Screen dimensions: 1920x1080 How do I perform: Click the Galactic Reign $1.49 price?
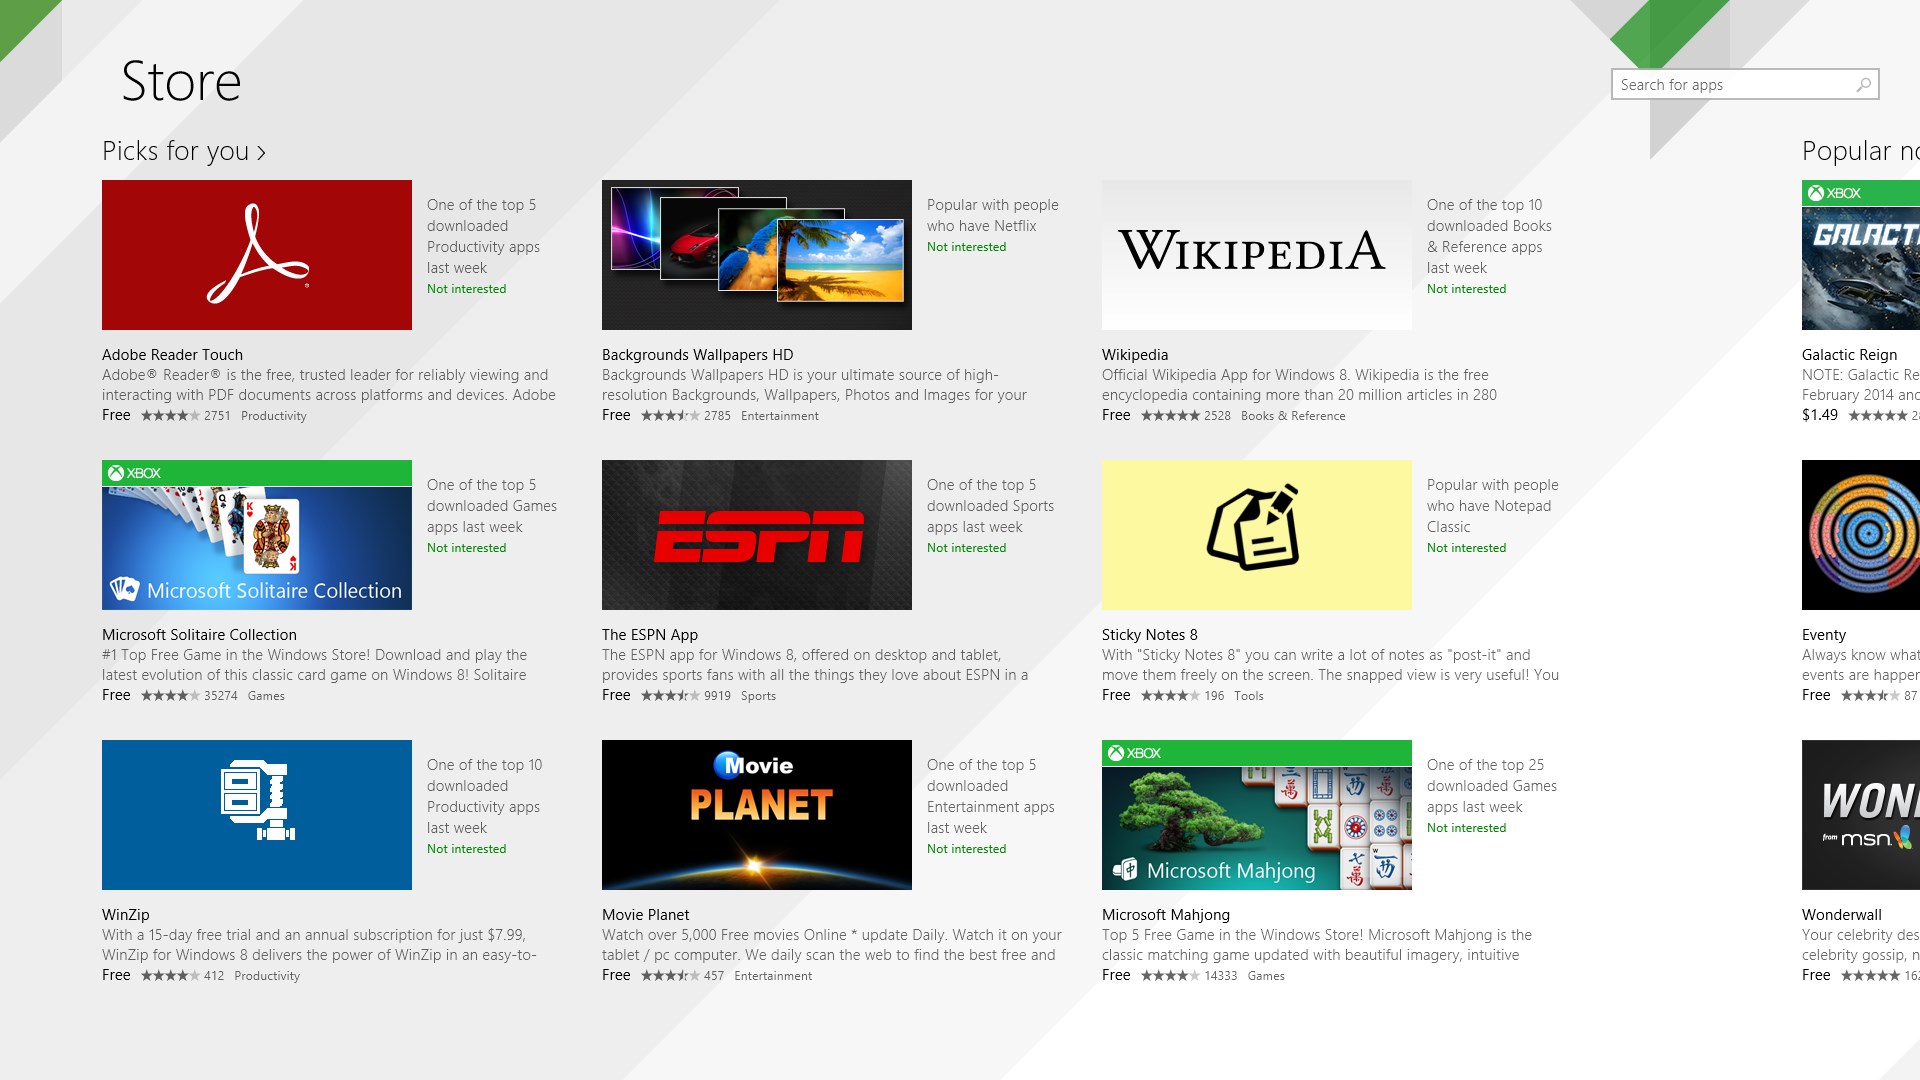[x=1820, y=415]
